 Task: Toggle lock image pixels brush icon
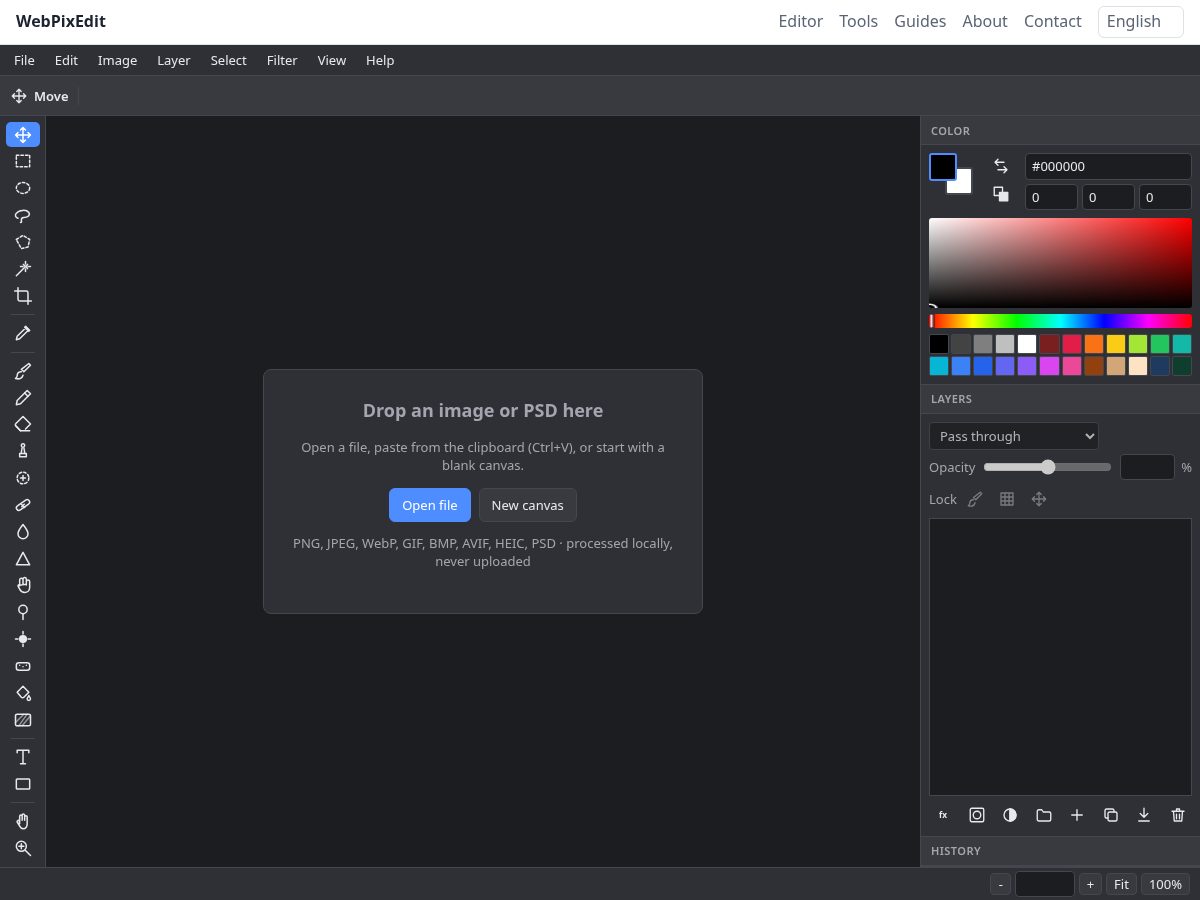click(975, 499)
